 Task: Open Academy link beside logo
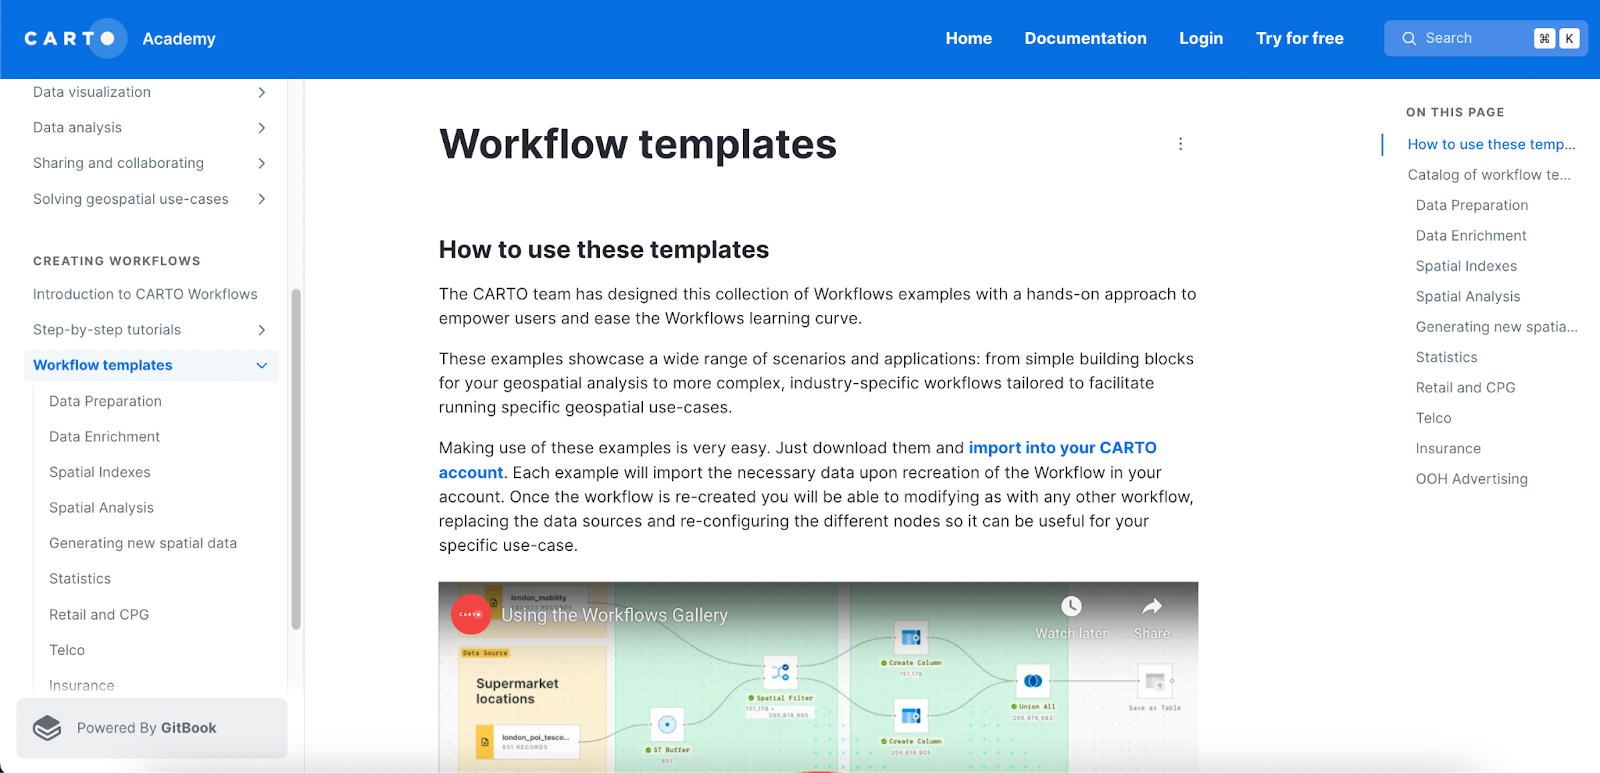(x=179, y=39)
